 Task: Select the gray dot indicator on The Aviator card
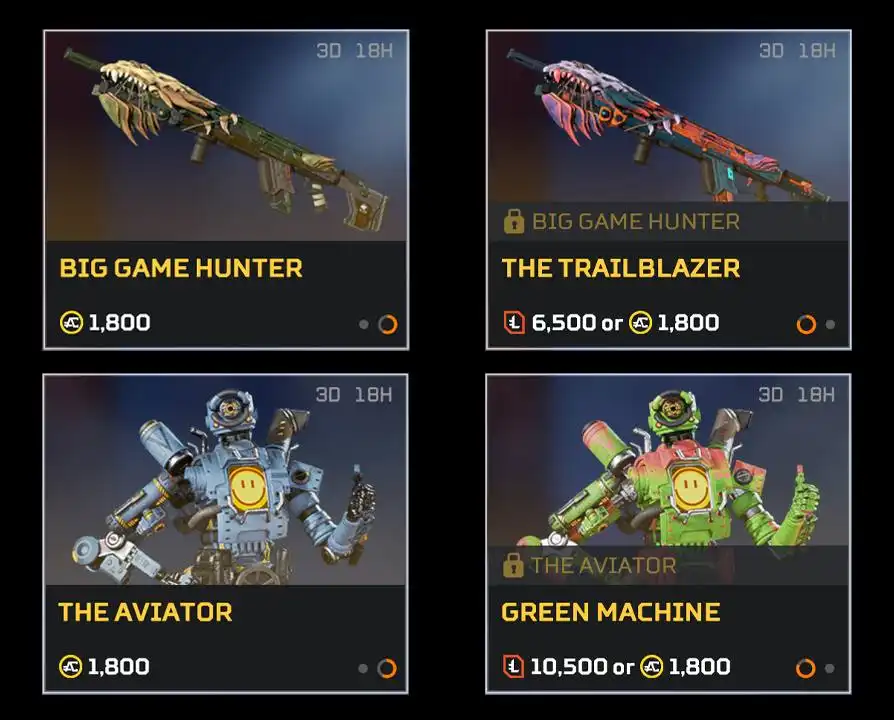coord(363,668)
